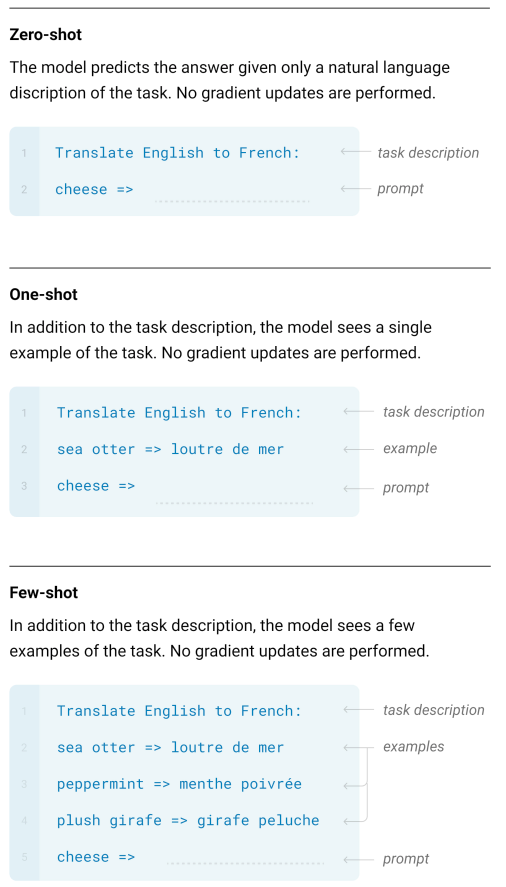Click the 'examples' label in few-shot section
Image resolution: width=506 pixels, height=887 pixels.
point(414,747)
